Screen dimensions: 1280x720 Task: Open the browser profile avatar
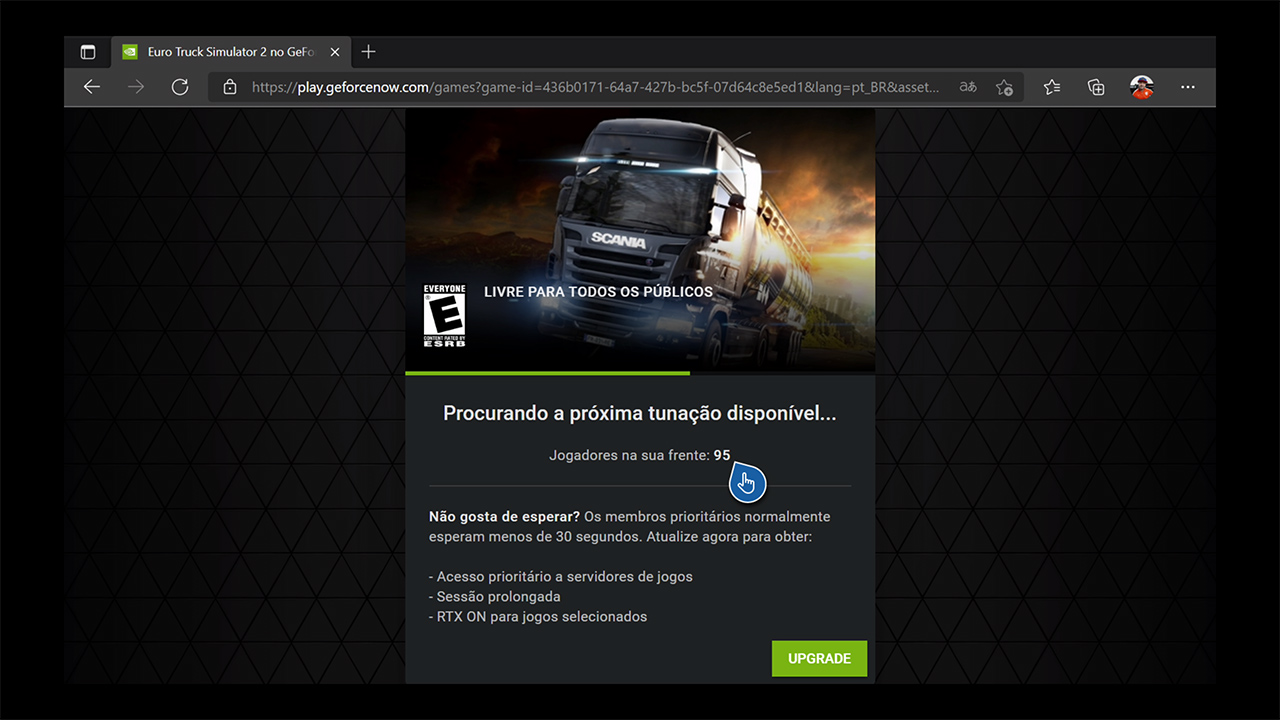click(x=1142, y=87)
